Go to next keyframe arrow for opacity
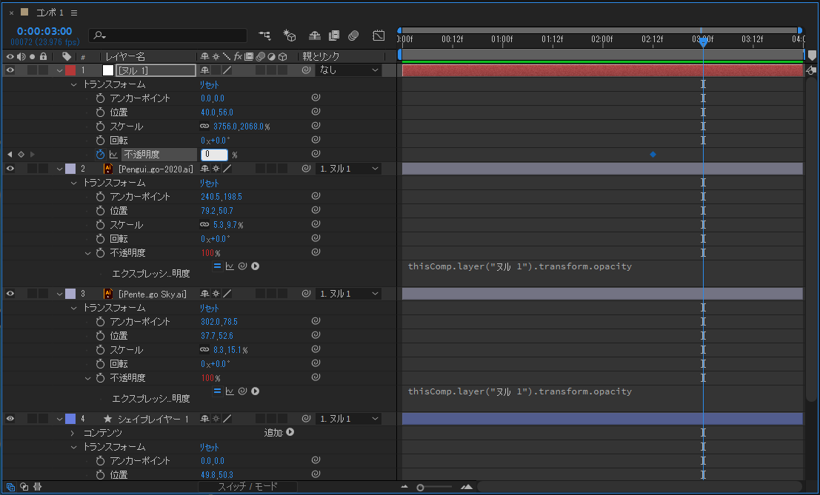 click(32, 154)
